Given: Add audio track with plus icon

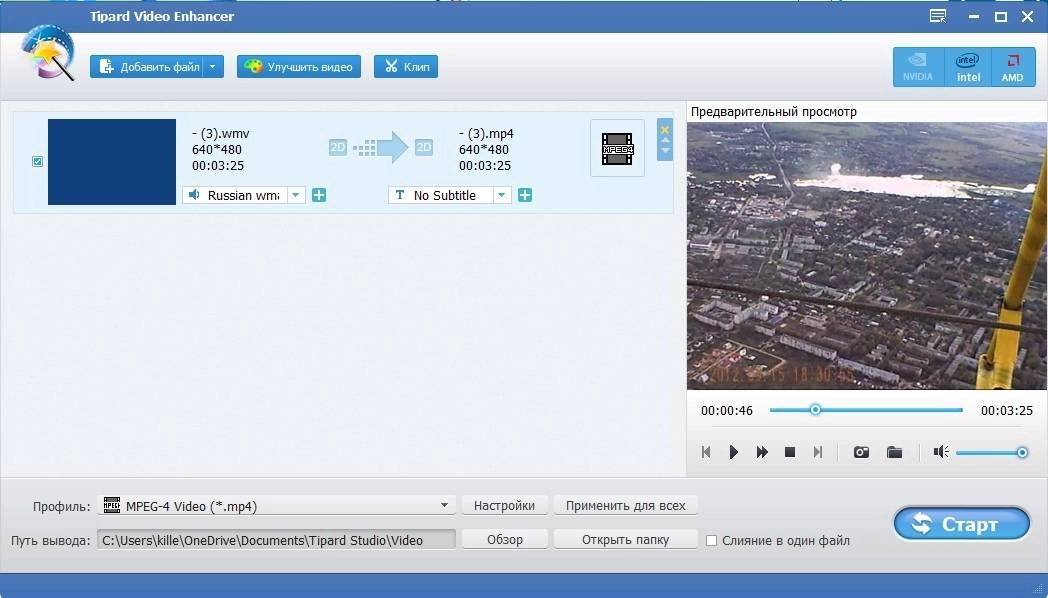Looking at the screenshot, I should 319,195.
